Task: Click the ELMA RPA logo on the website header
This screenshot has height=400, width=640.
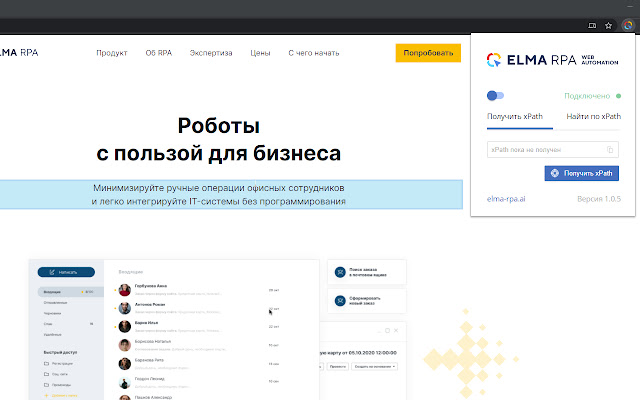Action: (19, 53)
